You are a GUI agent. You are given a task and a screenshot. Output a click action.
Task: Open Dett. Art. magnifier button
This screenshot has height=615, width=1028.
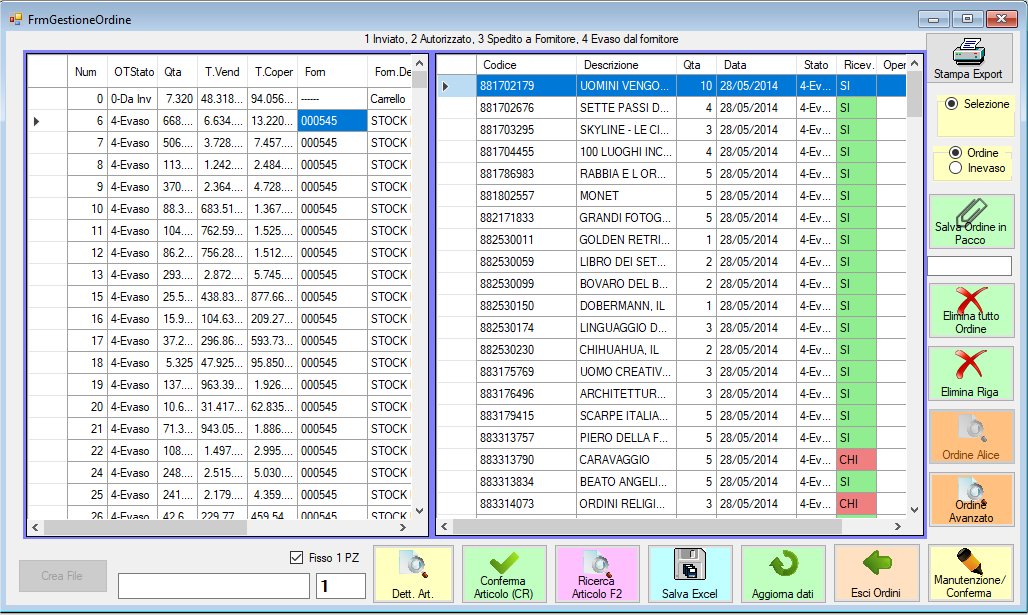click(x=413, y=574)
